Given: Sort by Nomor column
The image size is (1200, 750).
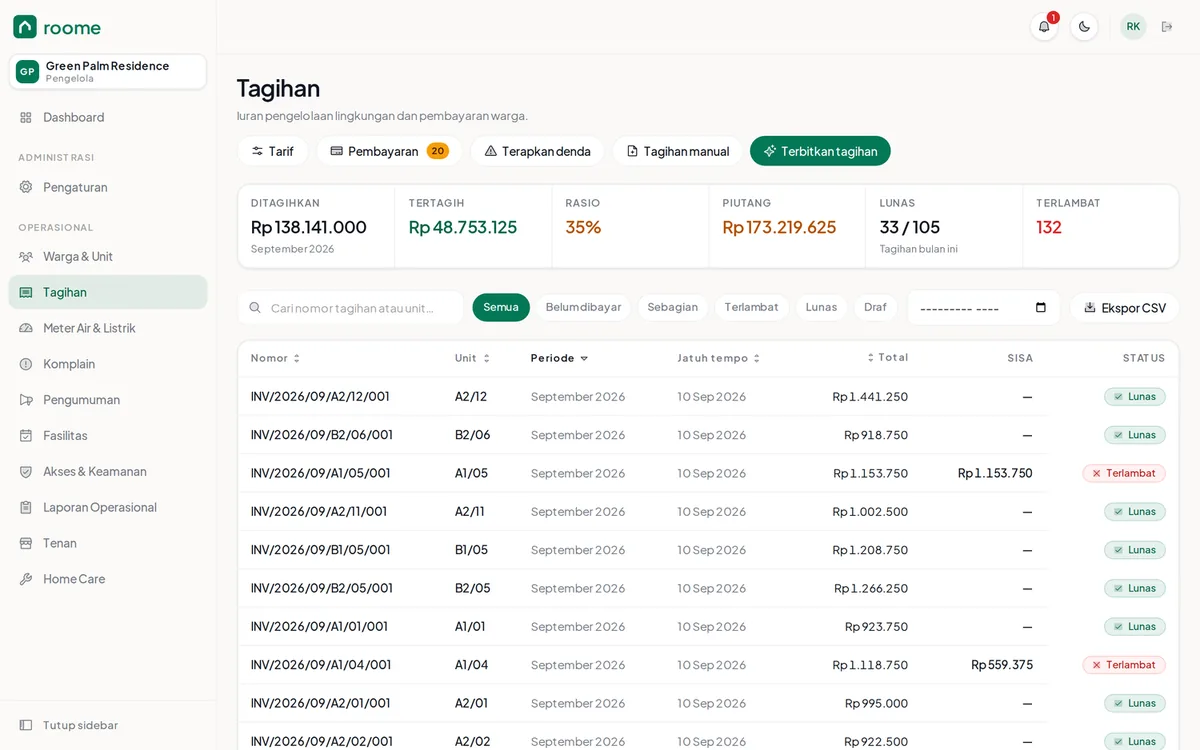Looking at the screenshot, I should (x=275, y=358).
